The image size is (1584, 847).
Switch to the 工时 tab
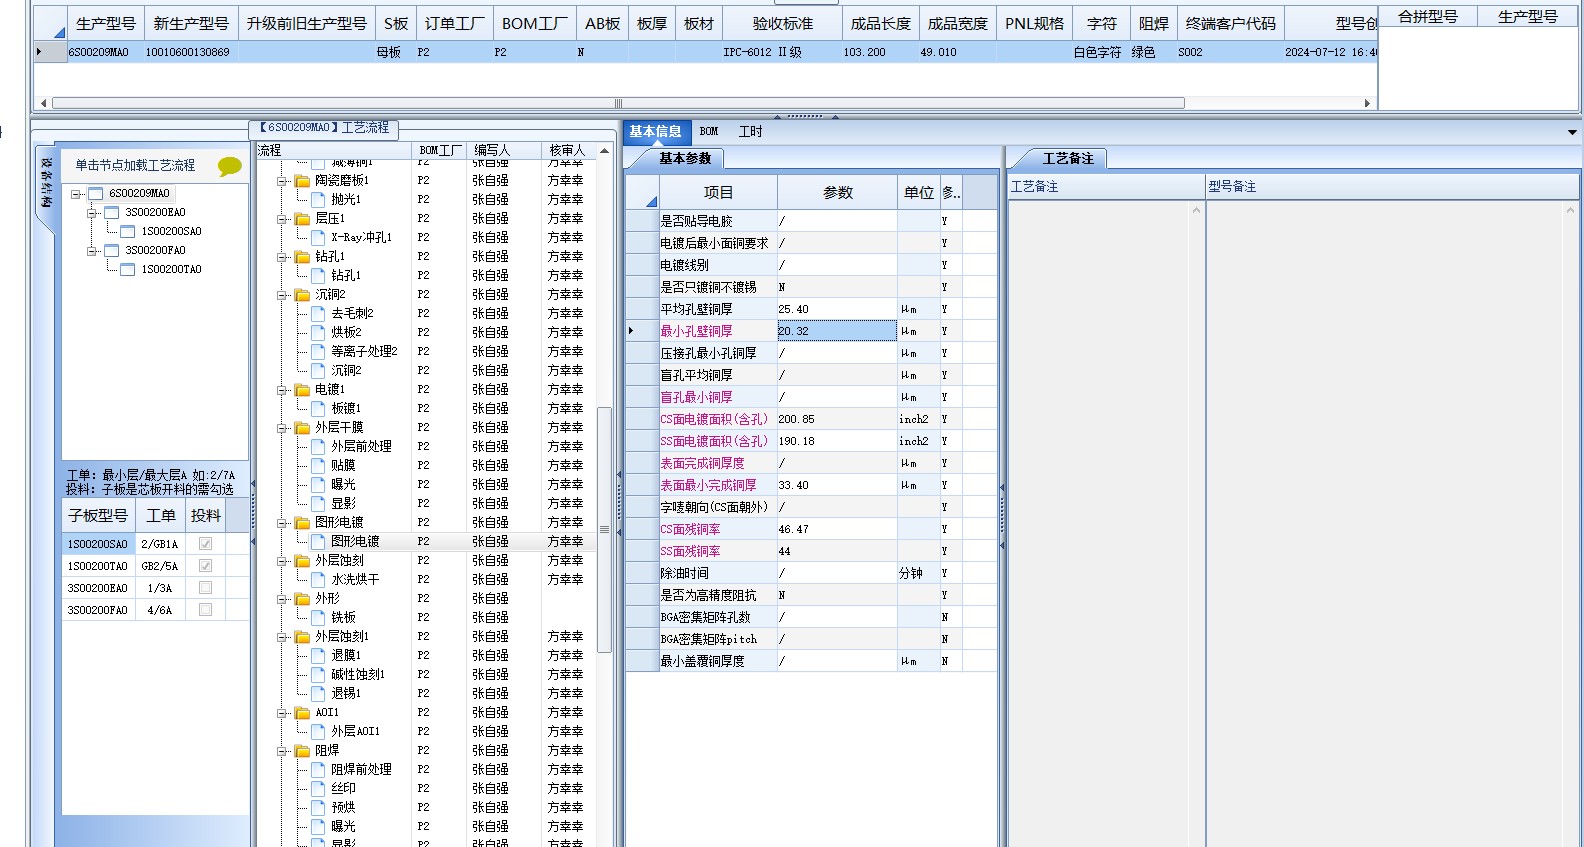pos(750,132)
